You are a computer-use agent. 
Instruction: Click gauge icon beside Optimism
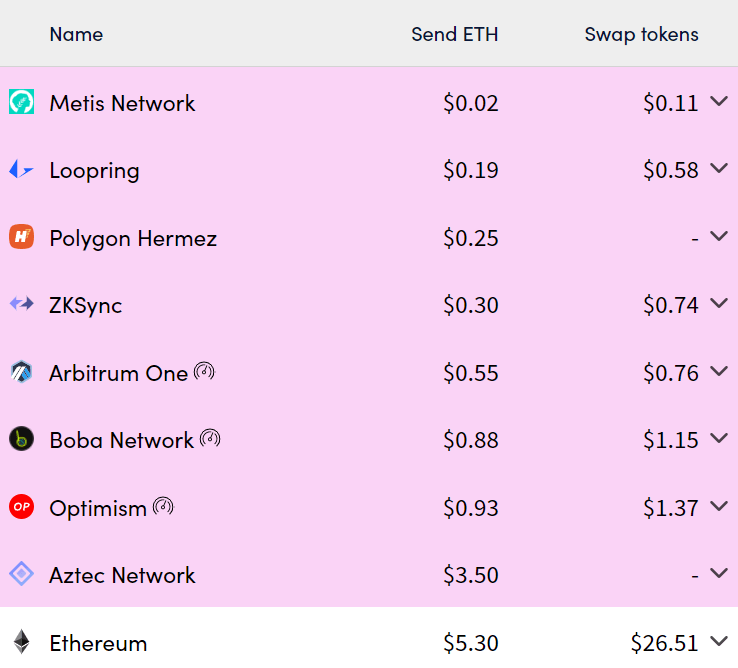[163, 507]
